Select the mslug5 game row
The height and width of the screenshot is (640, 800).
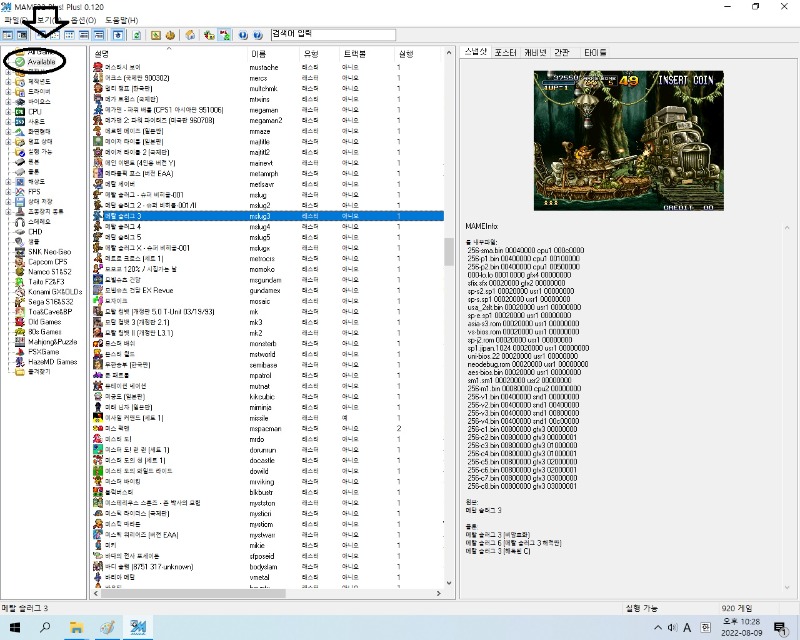pyautogui.click(x=268, y=237)
